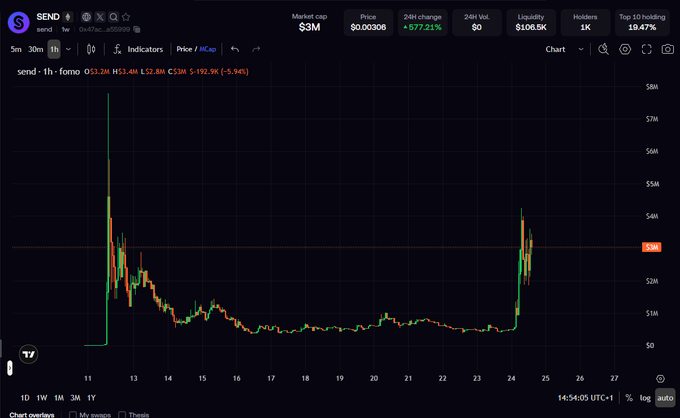
Task: Open the token website globe icon
Action: pos(86,17)
